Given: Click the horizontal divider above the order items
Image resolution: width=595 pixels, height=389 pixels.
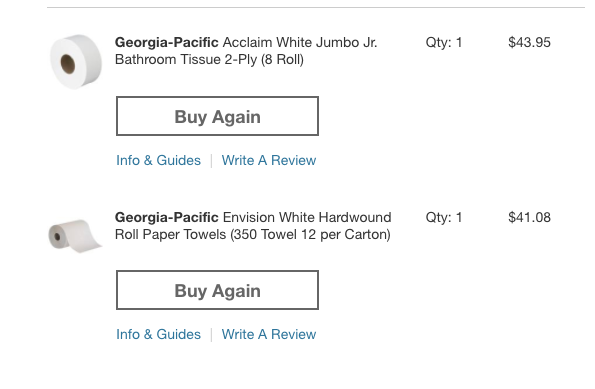Looking at the screenshot, I should tap(316, 7).
